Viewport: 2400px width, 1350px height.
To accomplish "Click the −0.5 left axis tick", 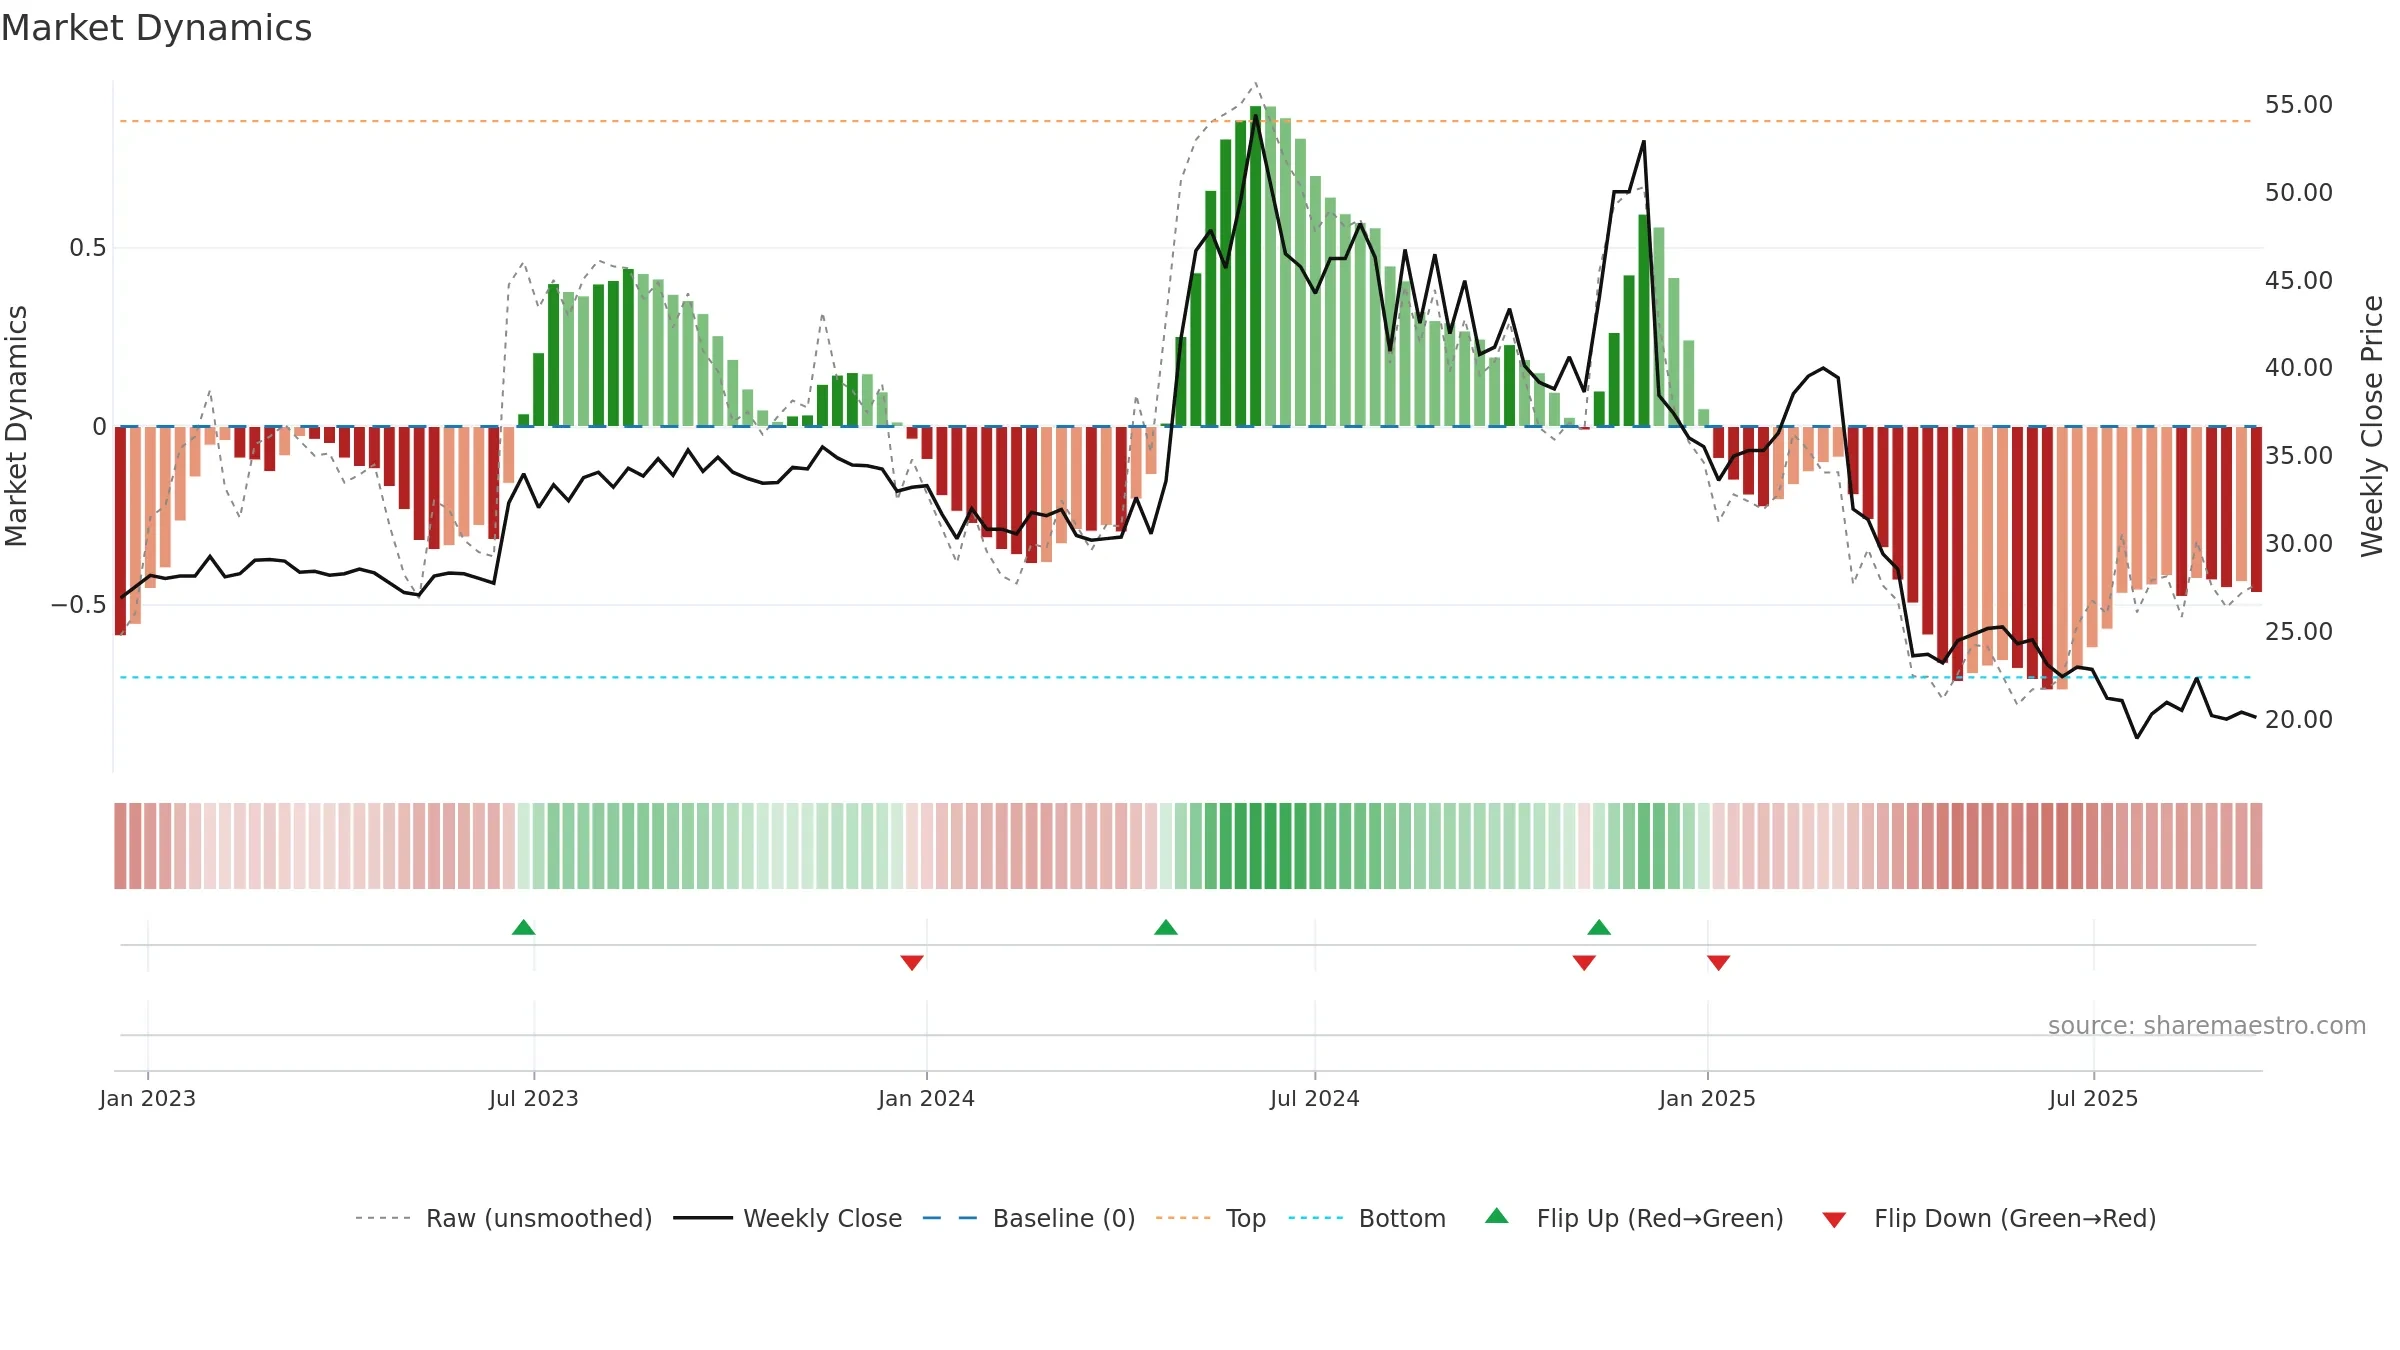I will pos(79,604).
